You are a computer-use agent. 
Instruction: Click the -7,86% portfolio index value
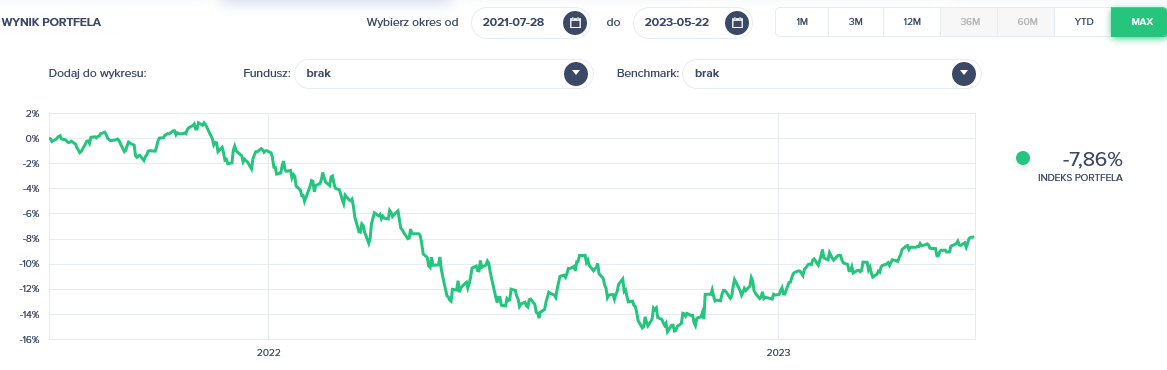(1092, 159)
